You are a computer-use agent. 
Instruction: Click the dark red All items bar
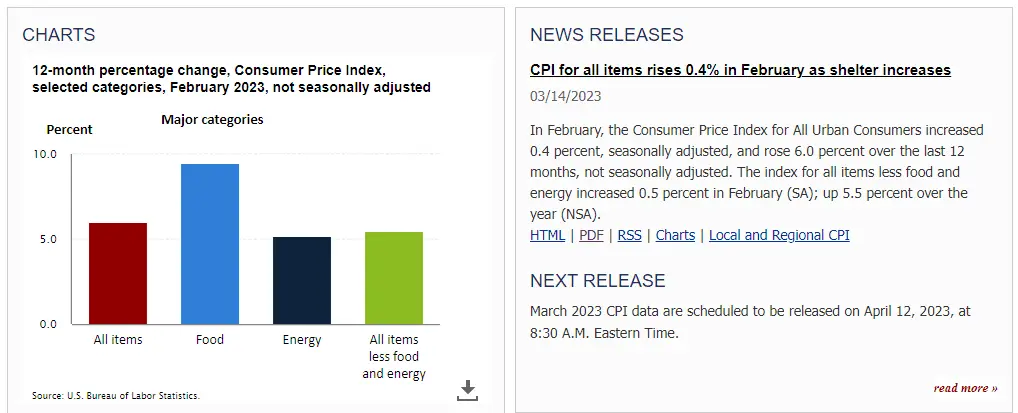(118, 273)
